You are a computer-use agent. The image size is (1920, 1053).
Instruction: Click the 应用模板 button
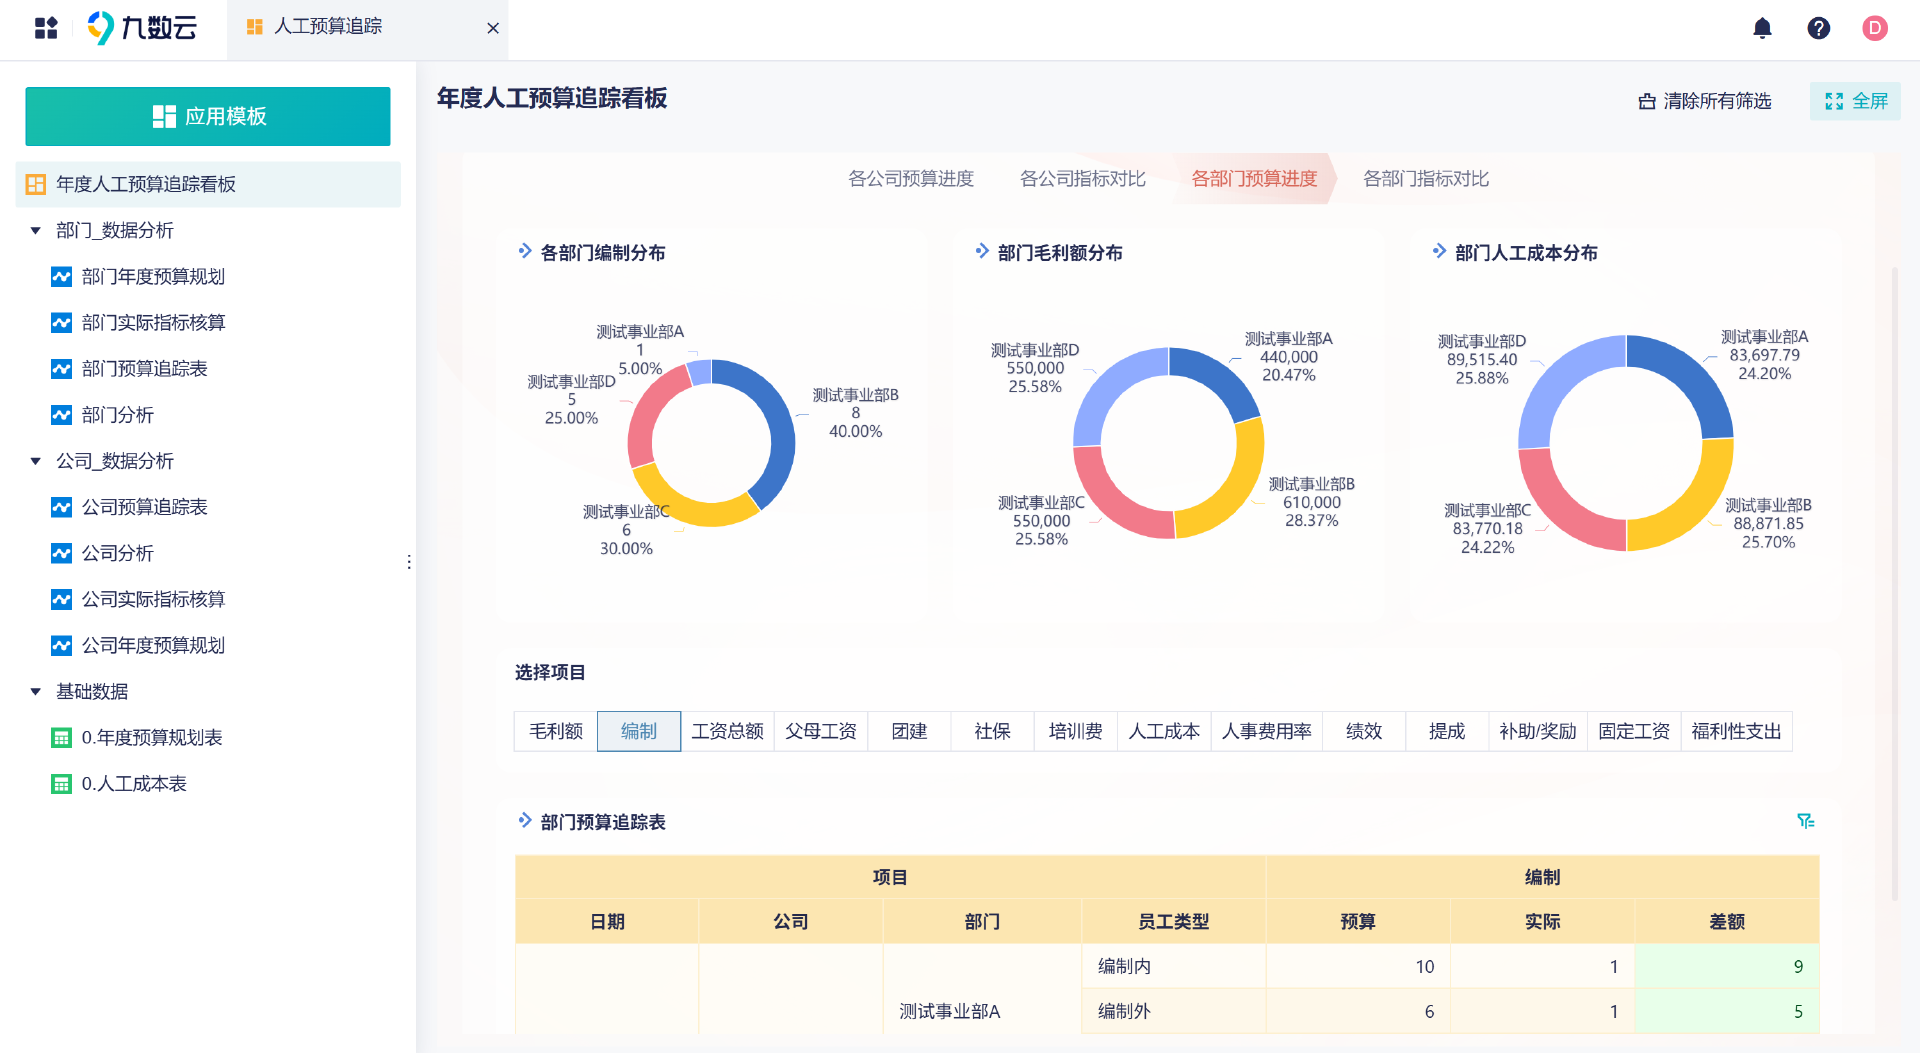click(207, 116)
